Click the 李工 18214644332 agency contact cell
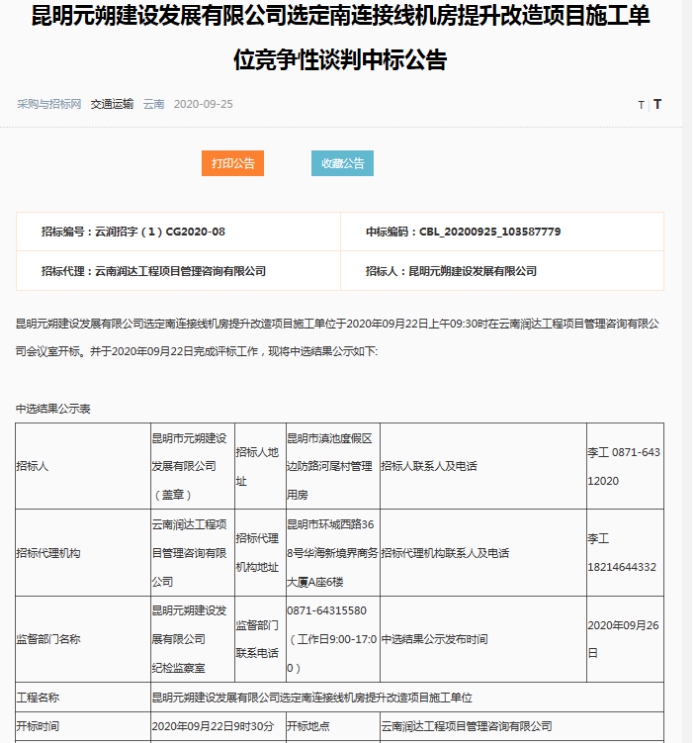 tap(622, 553)
